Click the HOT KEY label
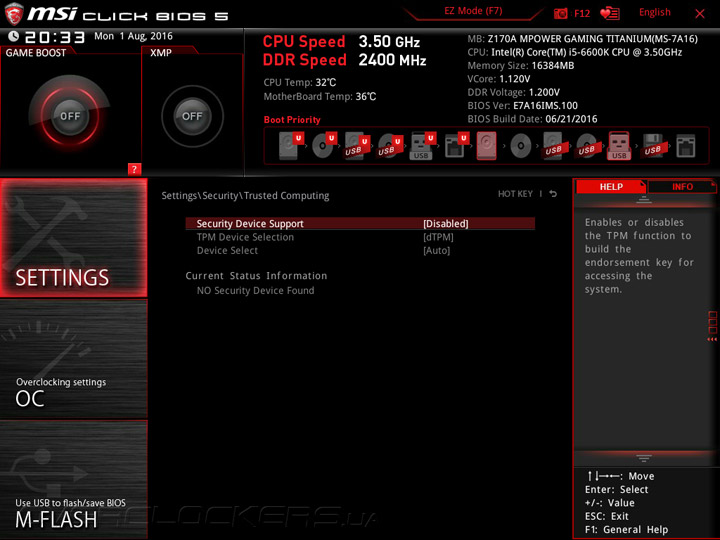Image resolution: width=720 pixels, height=540 pixels. tap(515, 194)
